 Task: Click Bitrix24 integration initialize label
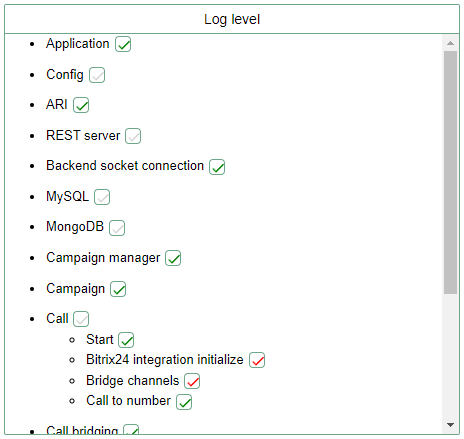tap(165, 359)
